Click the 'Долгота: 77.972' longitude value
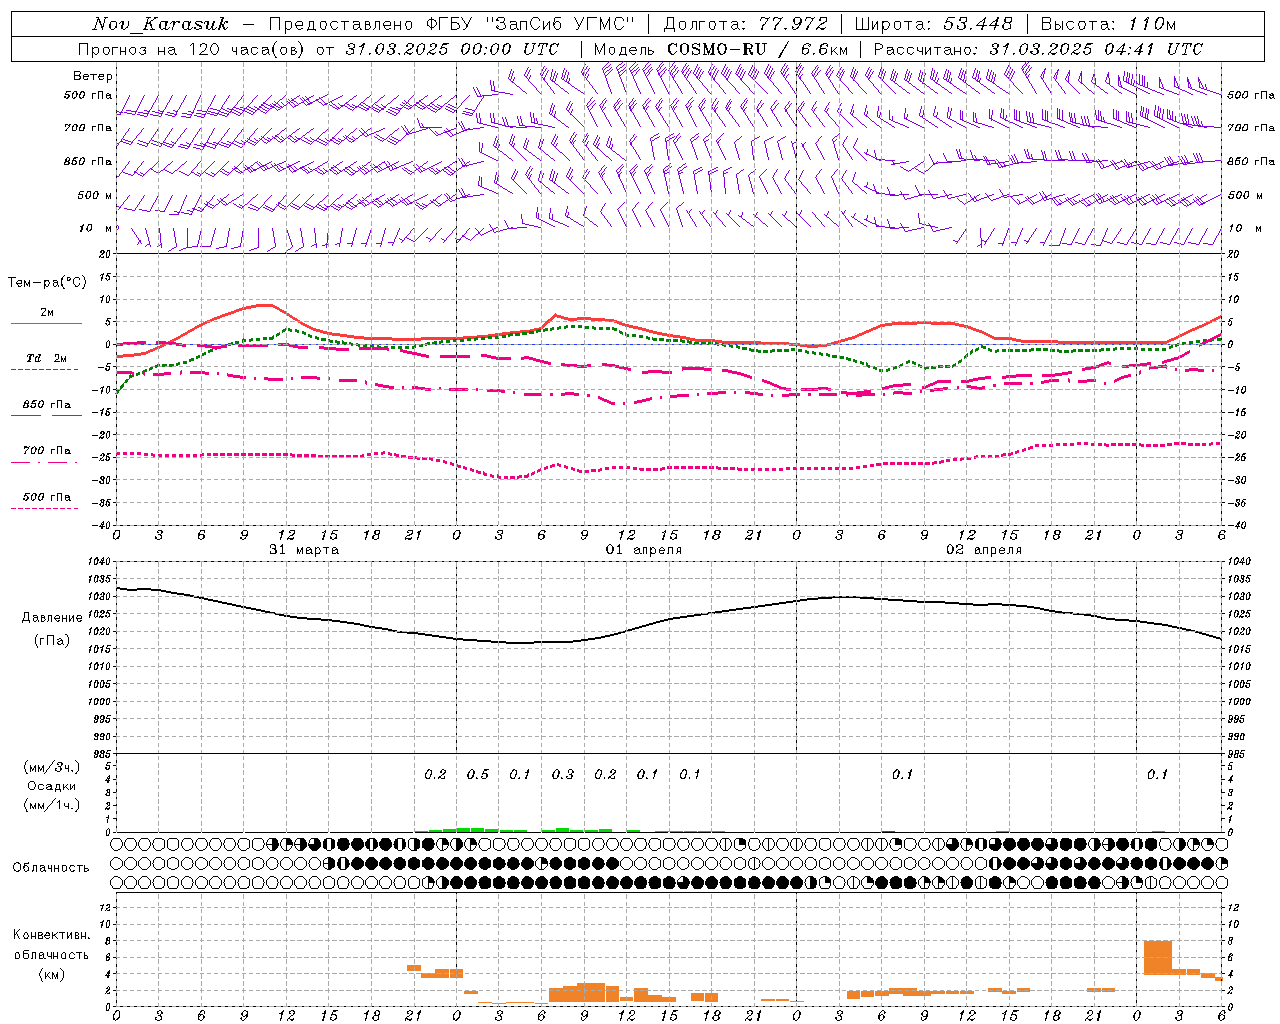The width and height of the screenshot is (1280, 1024). [x=746, y=24]
